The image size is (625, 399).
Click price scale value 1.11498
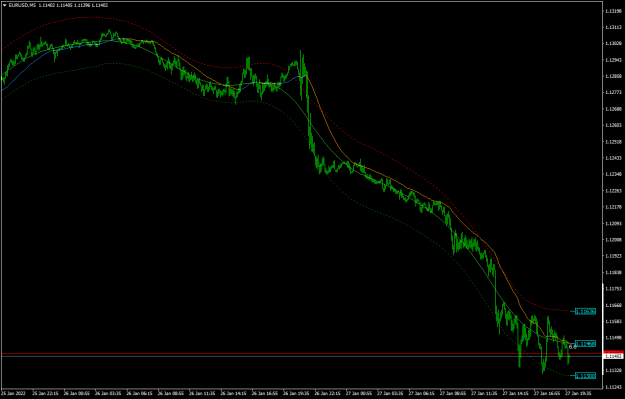613,338
